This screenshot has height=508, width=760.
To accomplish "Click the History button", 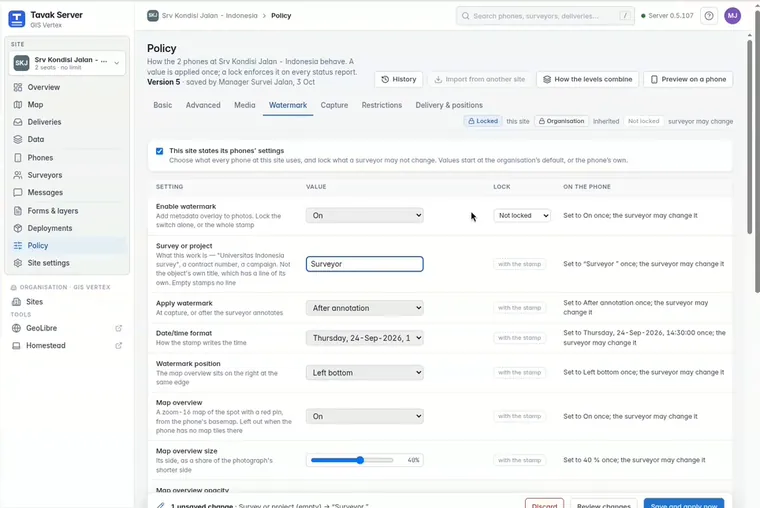I will (398, 79).
